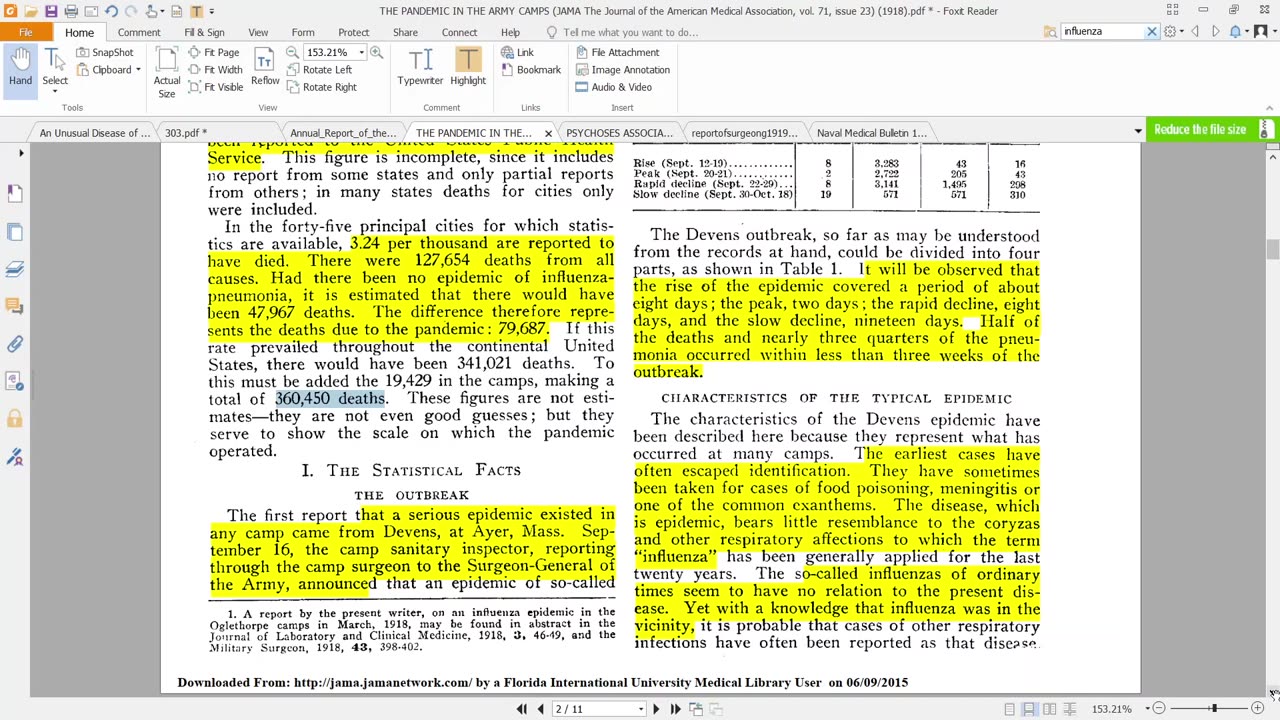This screenshot has width=1280, height=720.
Task: Switch to single page view mode
Action: point(1009,709)
